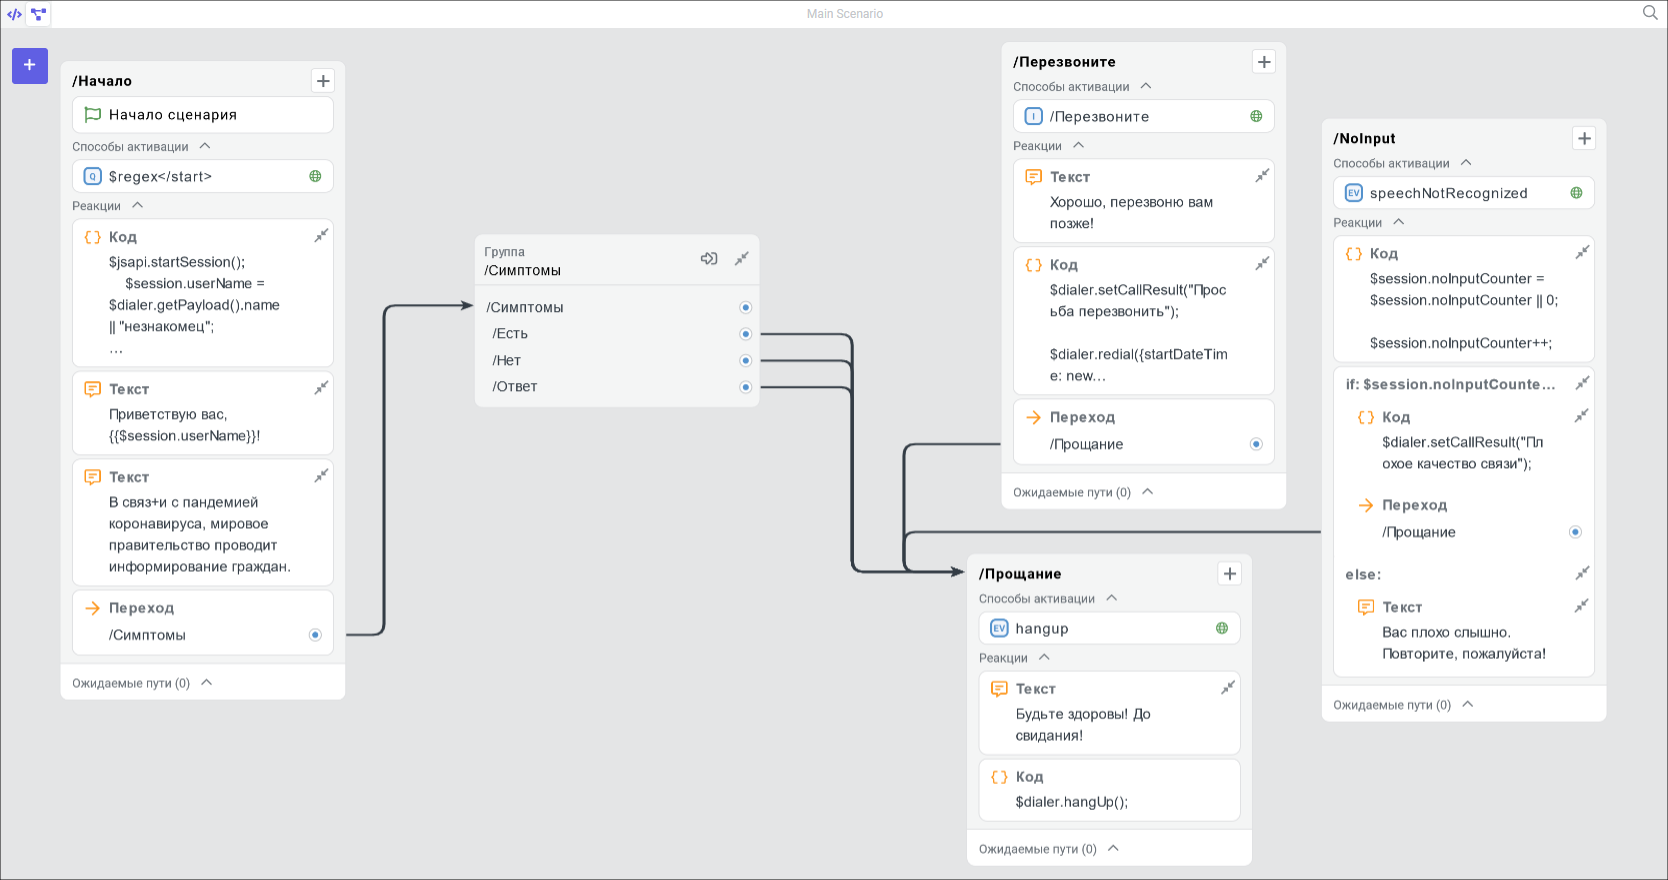
Task: Add a block to the /Прощание state
Action: [x=1230, y=573]
